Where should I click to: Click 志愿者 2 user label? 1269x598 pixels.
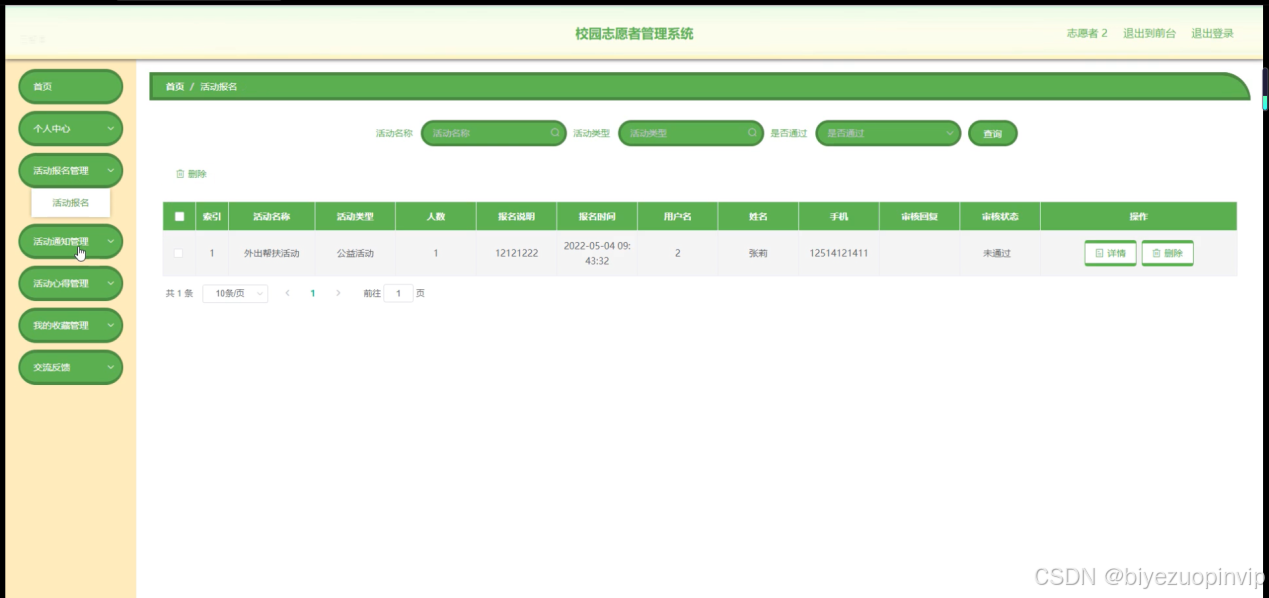1087,33
